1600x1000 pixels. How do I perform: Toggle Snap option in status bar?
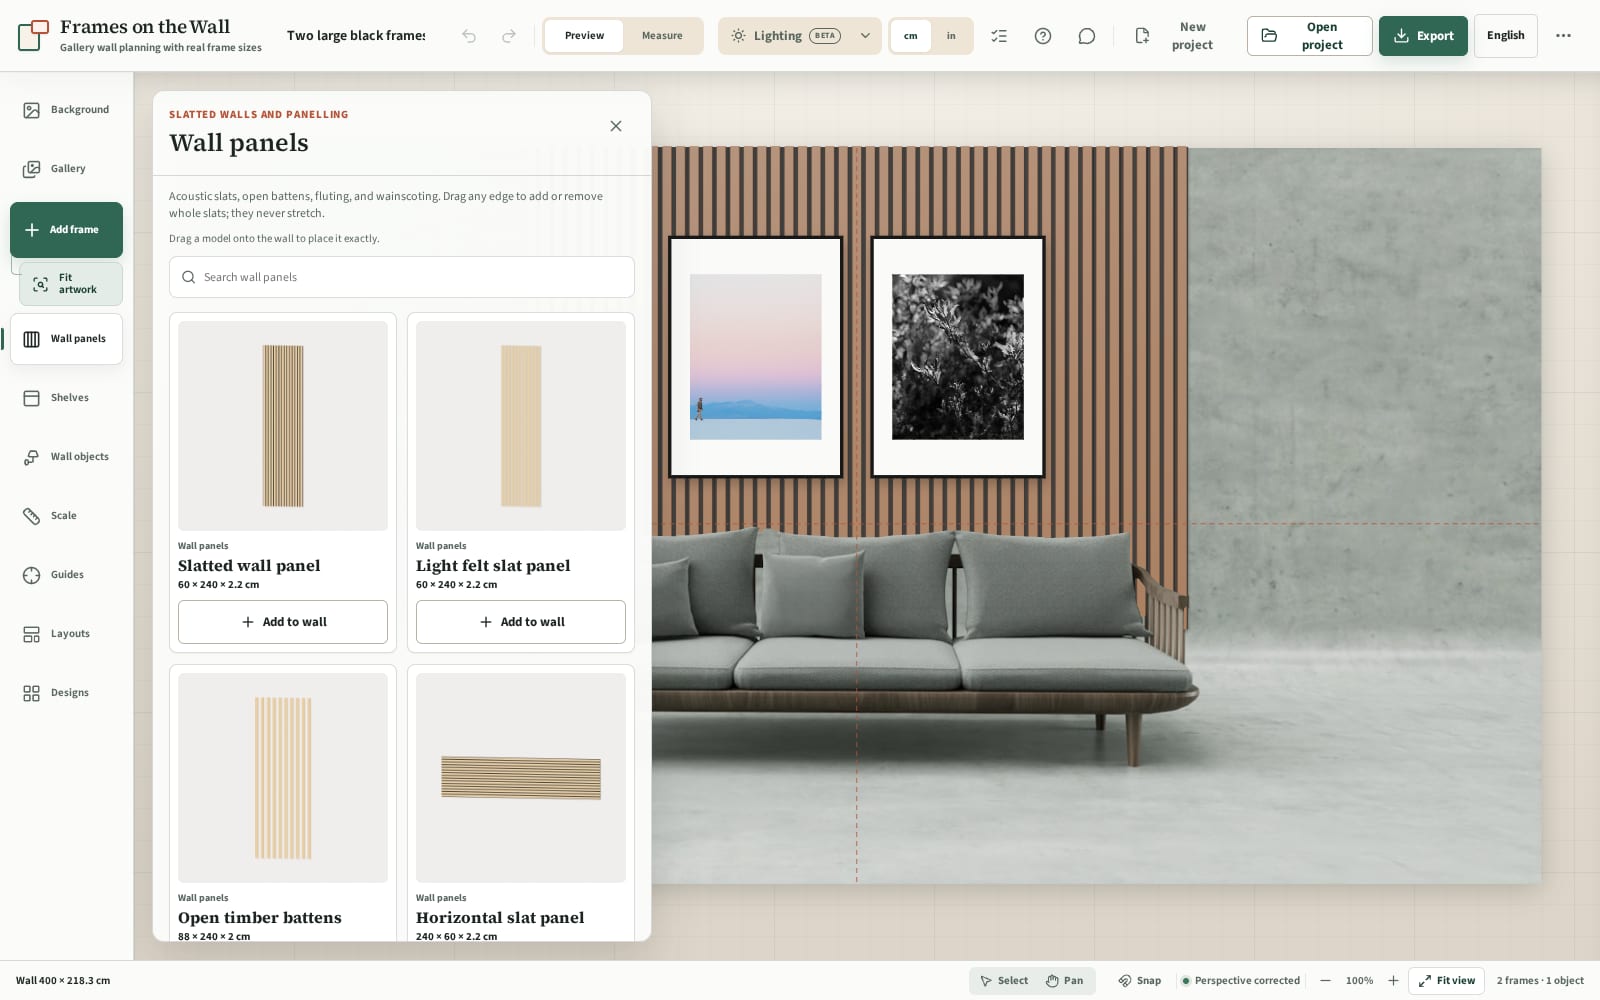coord(1139,981)
